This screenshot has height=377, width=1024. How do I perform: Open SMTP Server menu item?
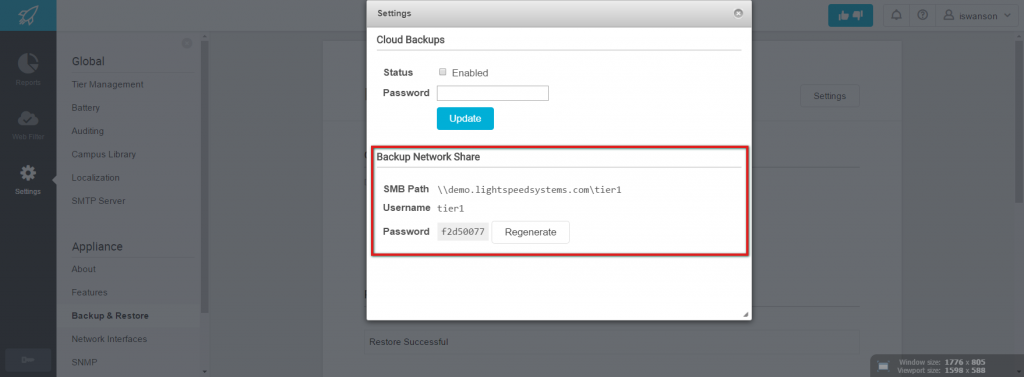98,201
